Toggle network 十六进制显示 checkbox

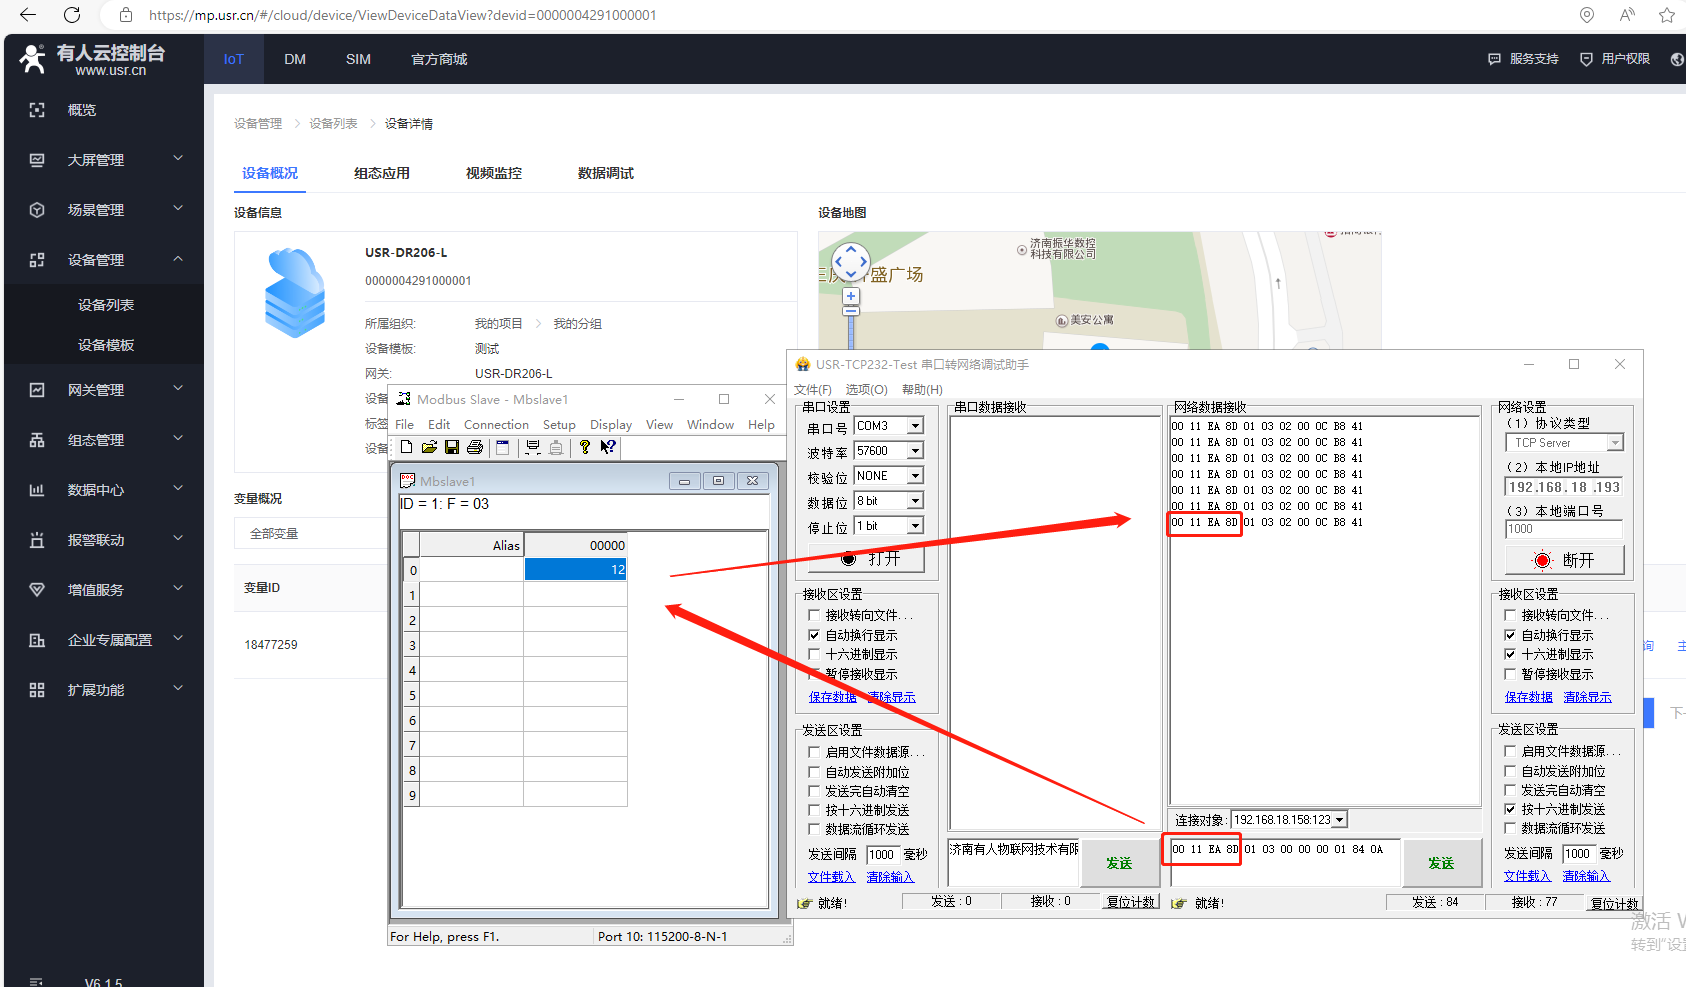(1510, 654)
